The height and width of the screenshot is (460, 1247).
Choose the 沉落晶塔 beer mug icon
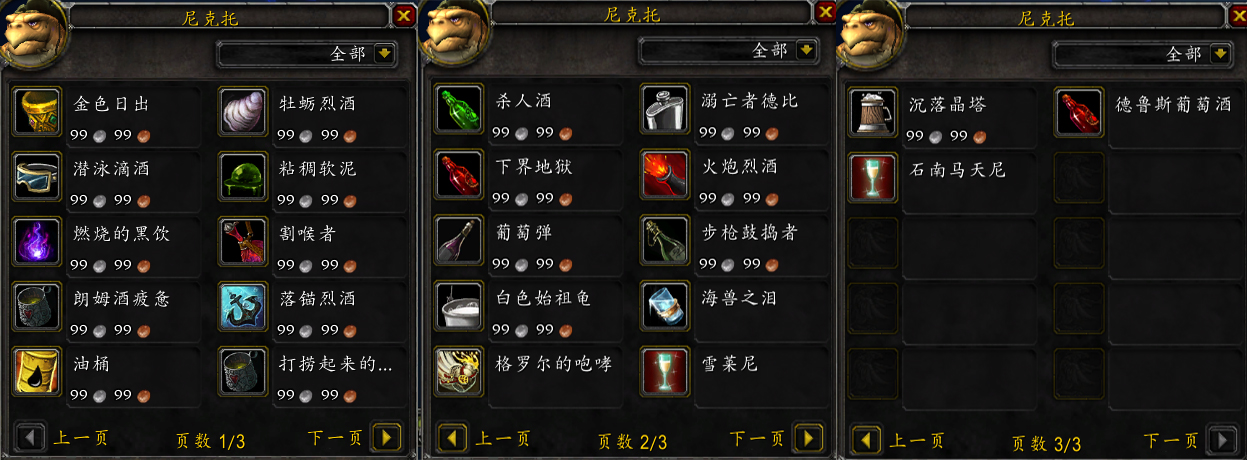pyautogui.click(x=873, y=112)
